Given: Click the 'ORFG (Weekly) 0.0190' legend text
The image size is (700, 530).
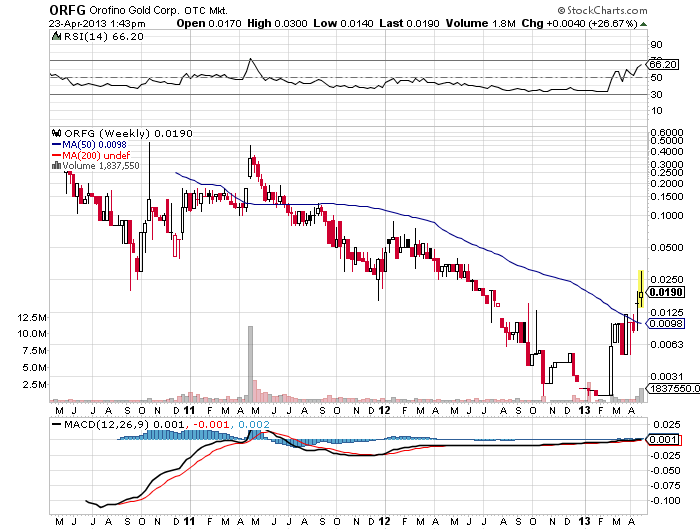Looking at the screenshot, I should [x=129, y=133].
